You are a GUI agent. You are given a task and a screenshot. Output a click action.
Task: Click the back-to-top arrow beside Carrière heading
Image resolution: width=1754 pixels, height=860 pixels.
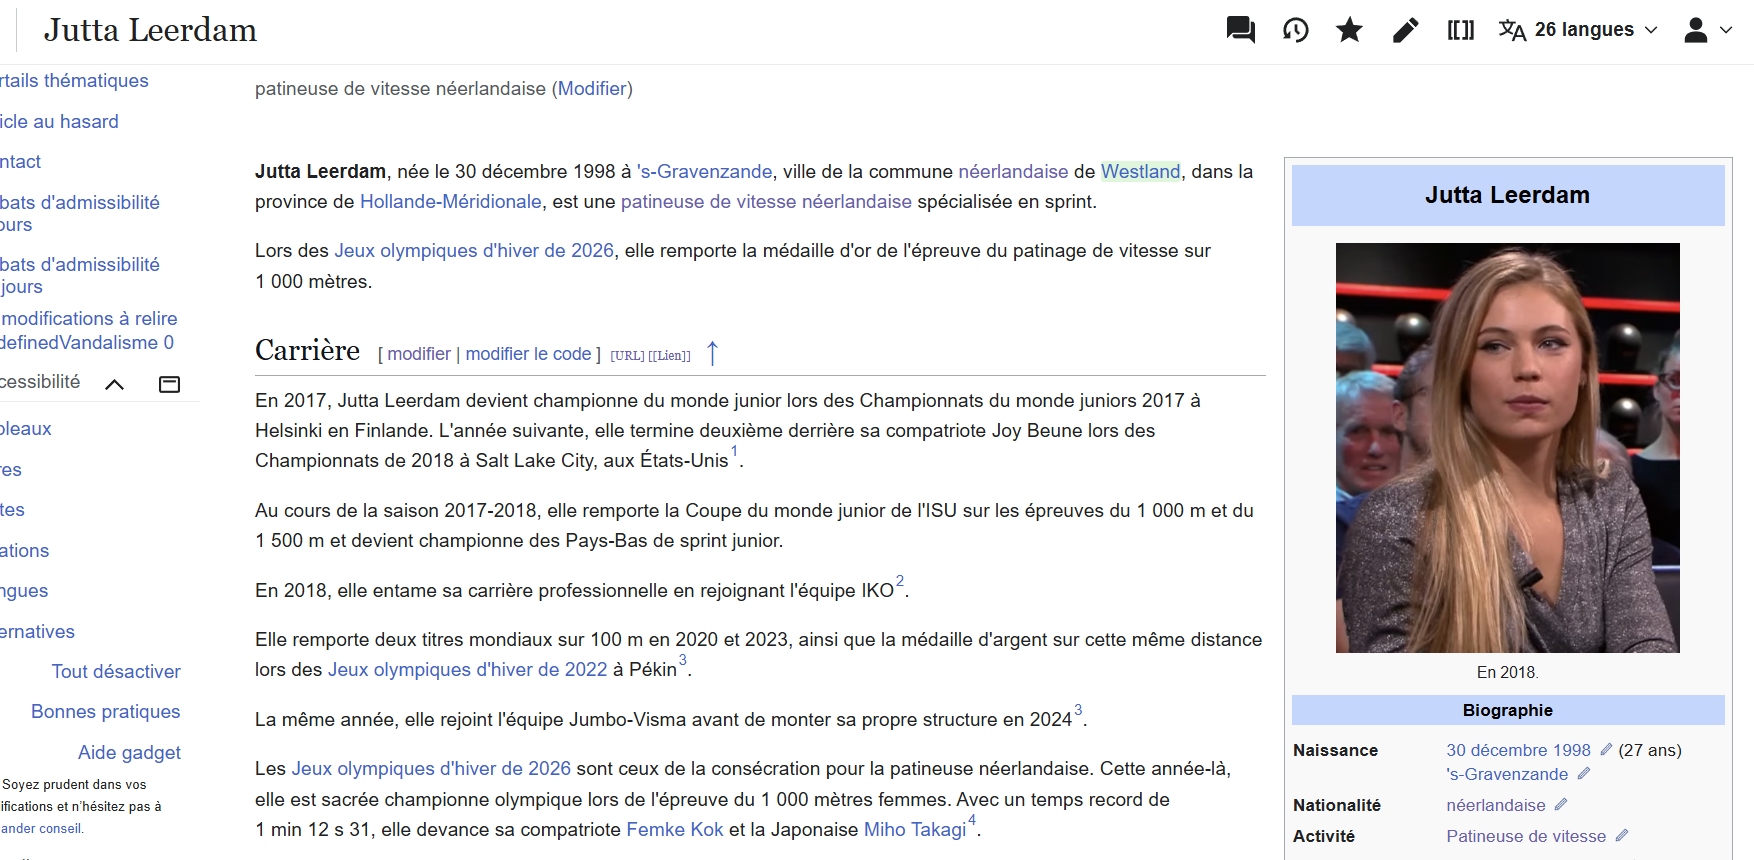tap(712, 353)
